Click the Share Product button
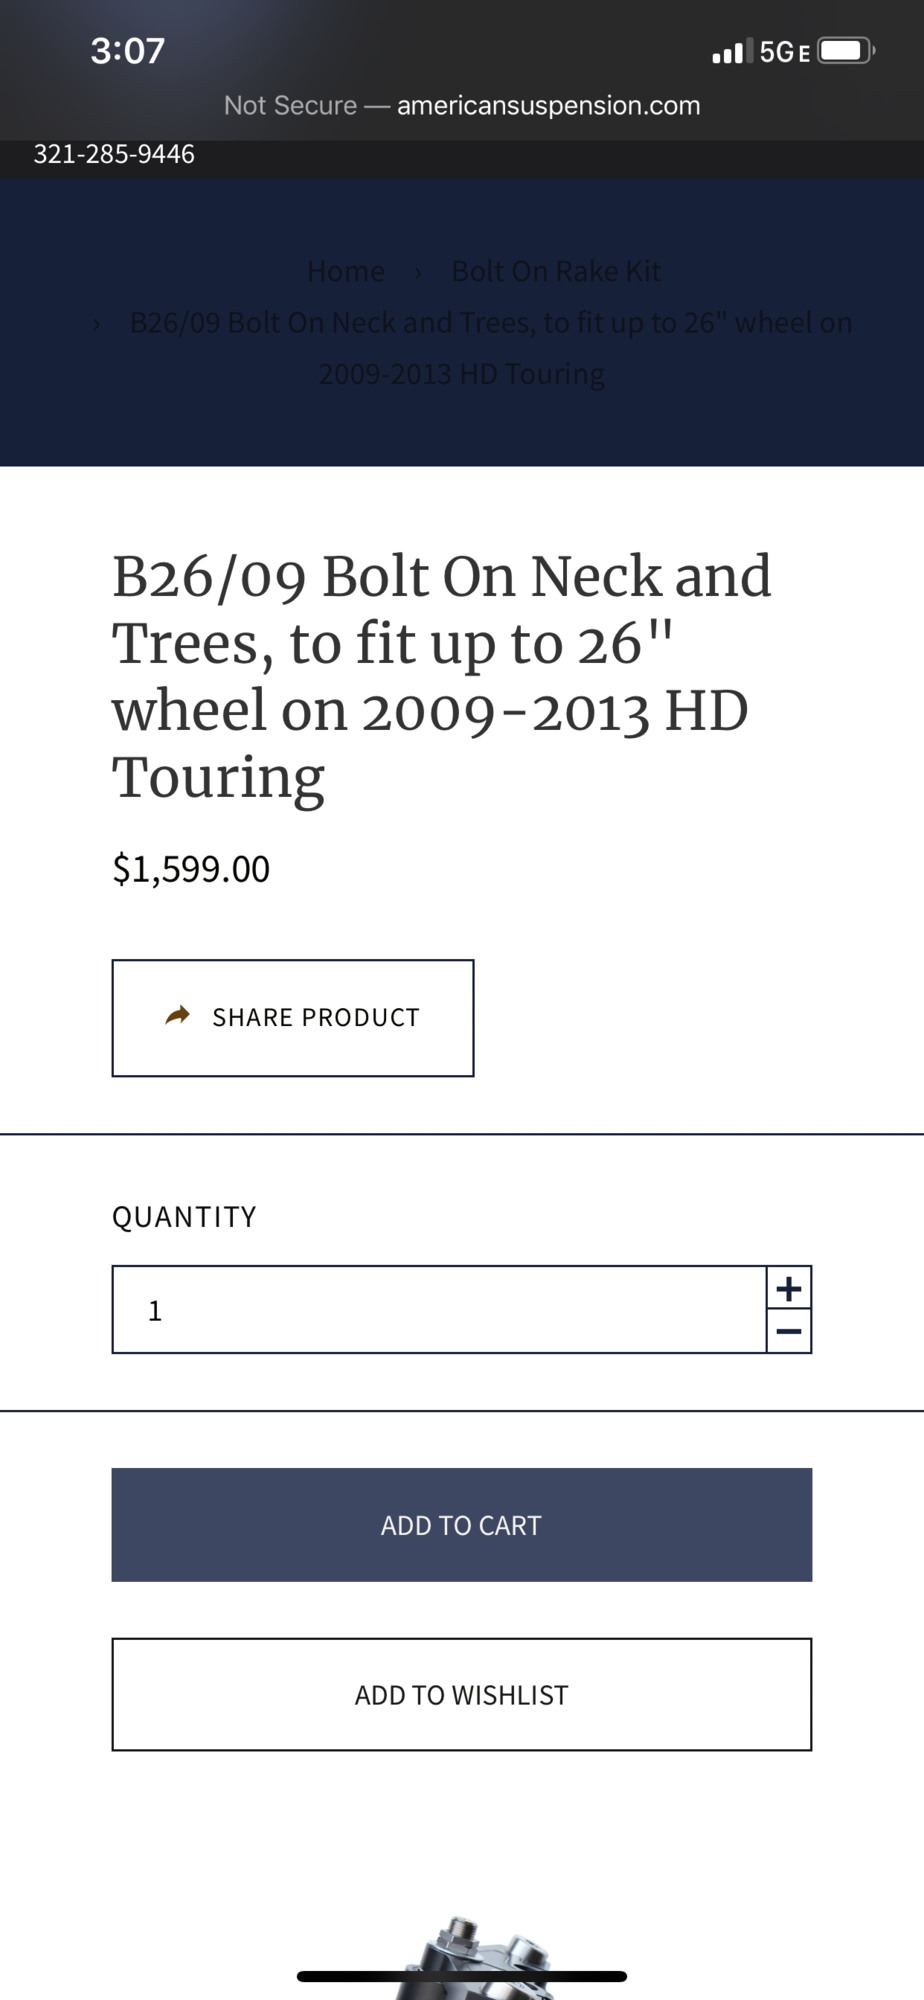Image resolution: width=924 pixels, height=2000 pixels. pos(293,1018)
